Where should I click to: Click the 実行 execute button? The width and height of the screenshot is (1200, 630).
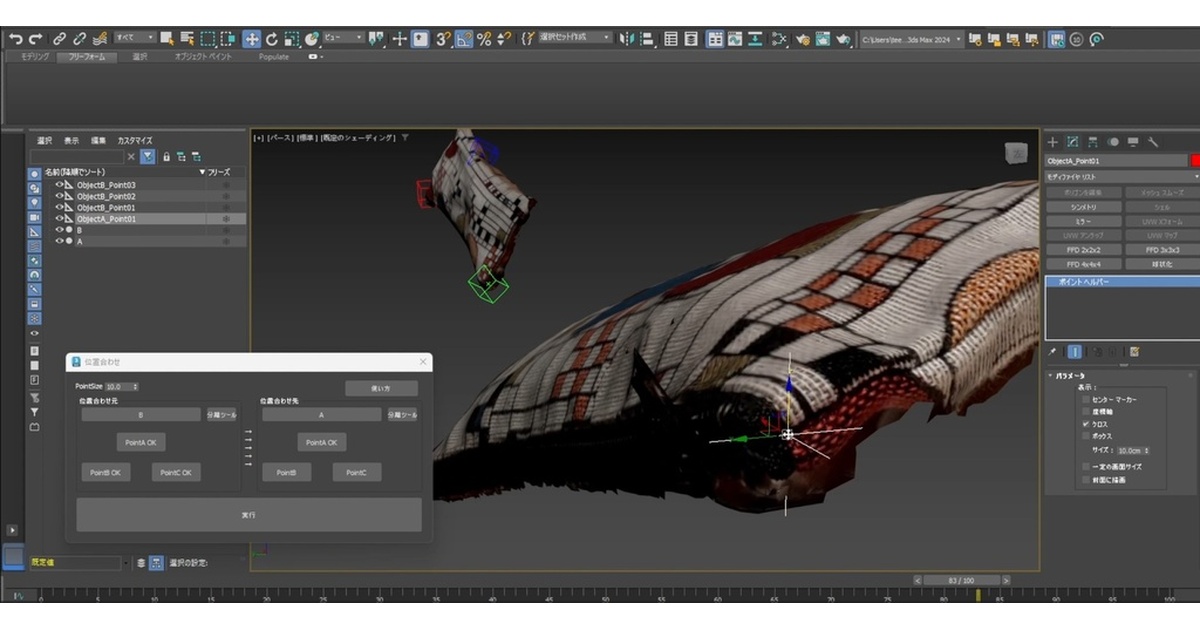[249, 515]
